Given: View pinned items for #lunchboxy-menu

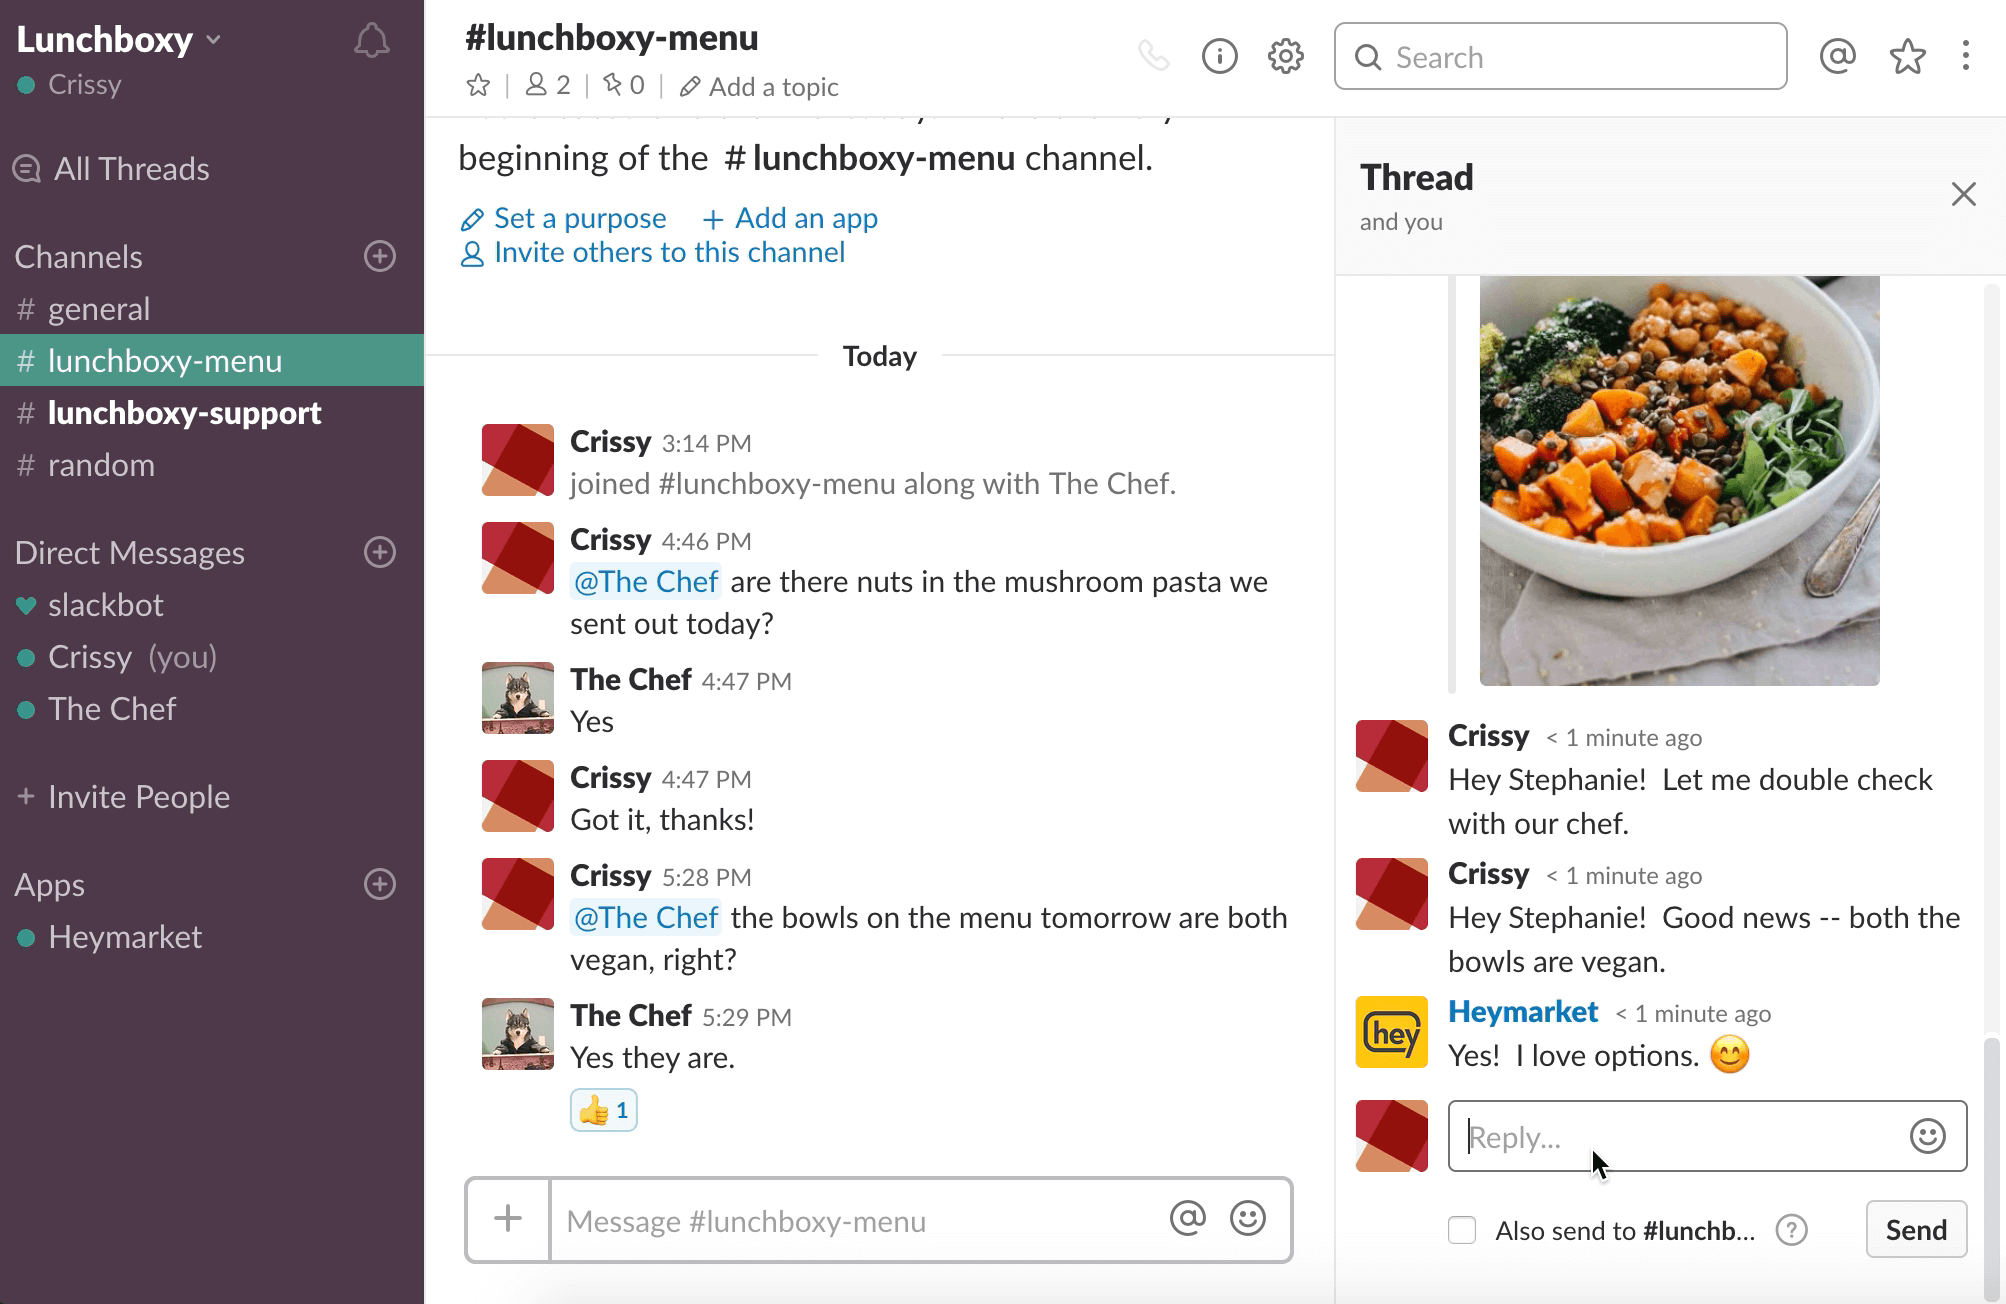Looking at the screenshot, I should (x=622, y=85).
